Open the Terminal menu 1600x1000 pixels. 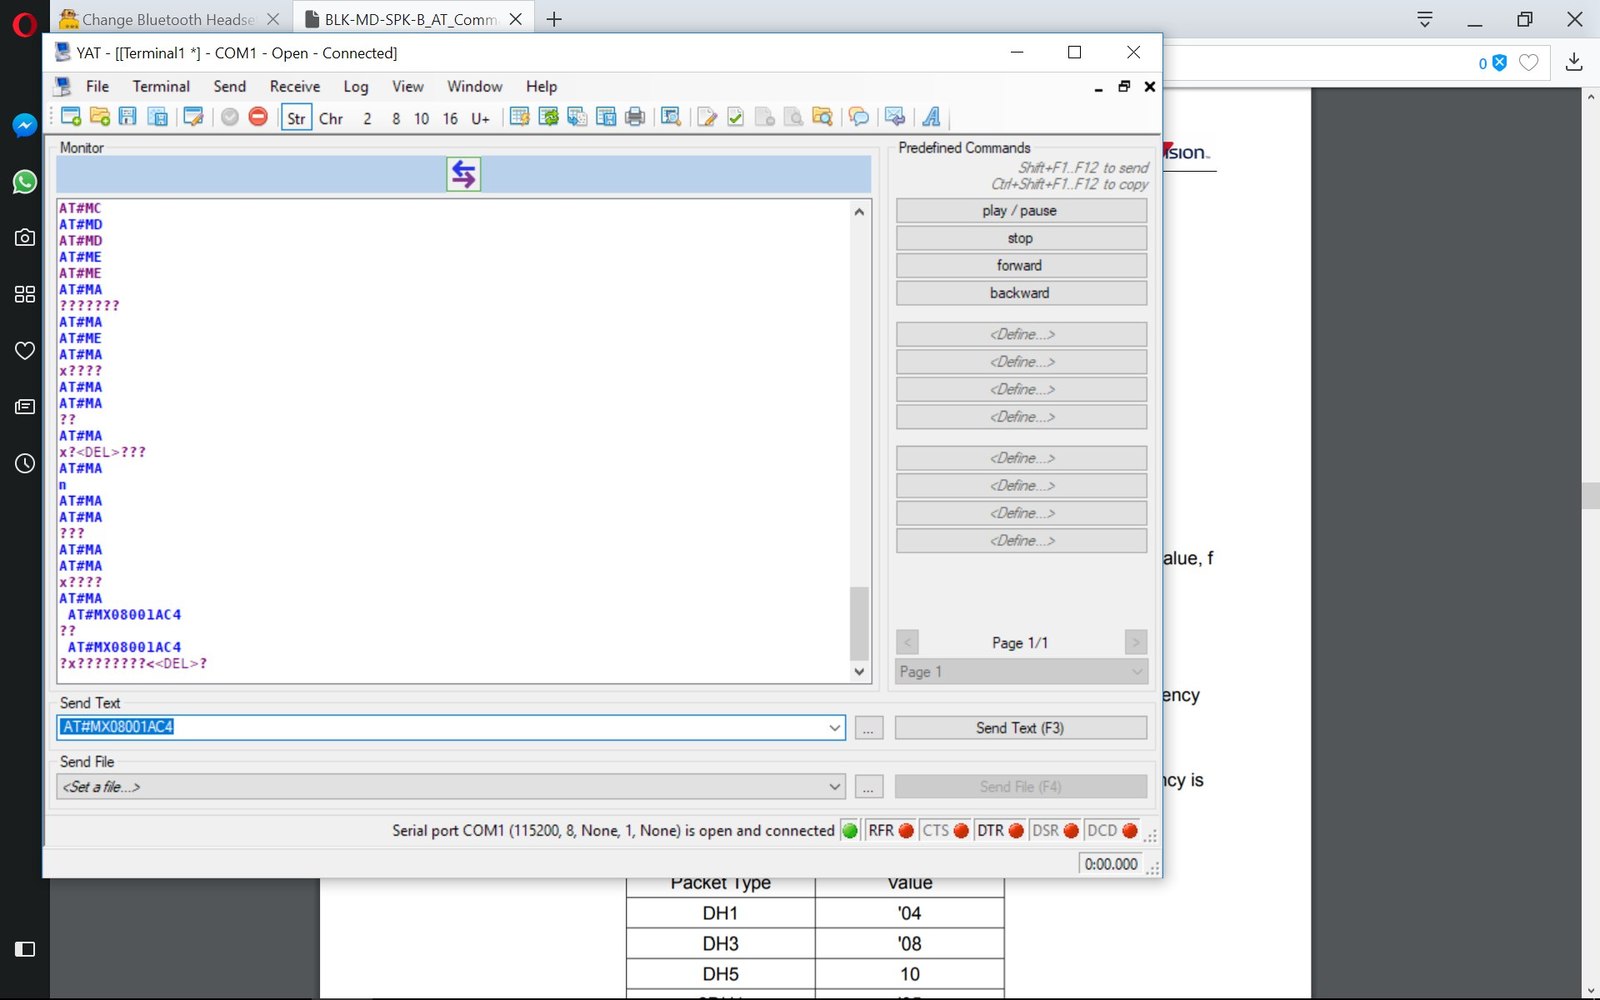[x=161, y=87]
